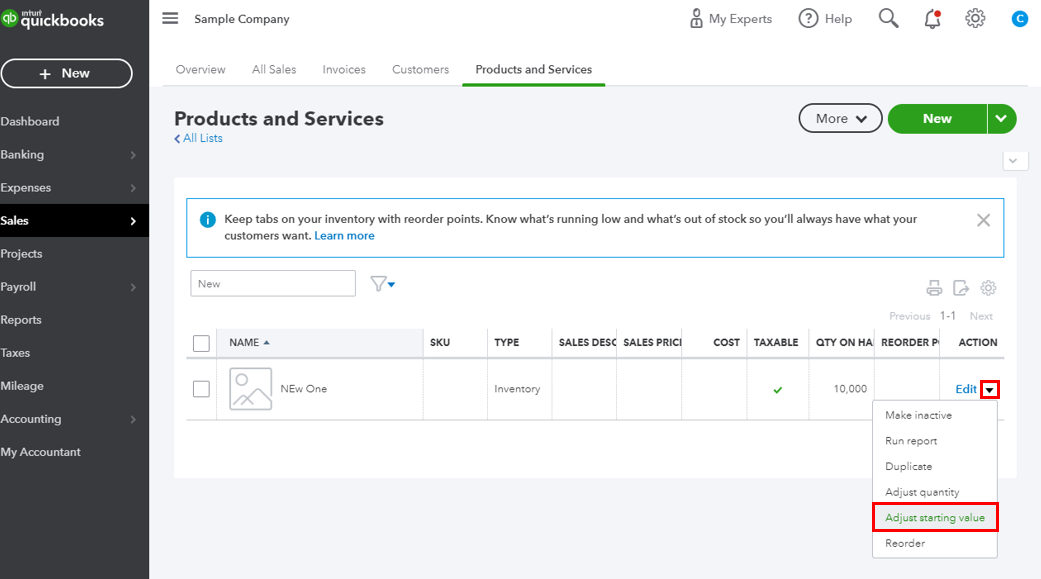This screenshot has height=579, width=1041.
Task: Click the product search input field
Action: pyautogui.click(x=272, y=284)
